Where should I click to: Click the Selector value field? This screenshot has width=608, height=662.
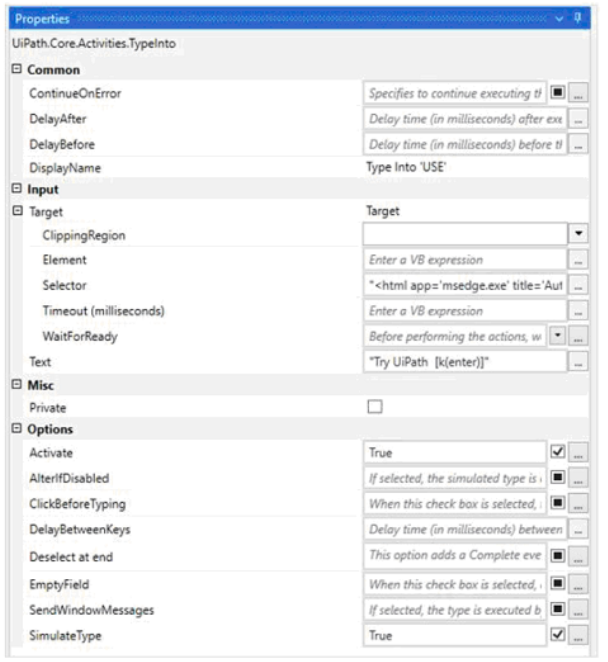point(465,285)
